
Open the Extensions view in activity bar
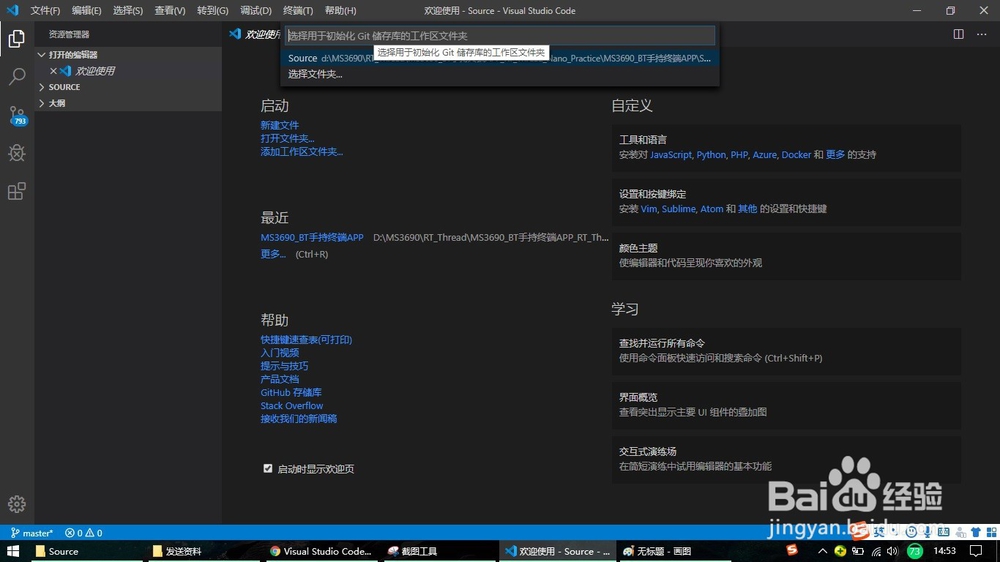[x=17, y=191]
